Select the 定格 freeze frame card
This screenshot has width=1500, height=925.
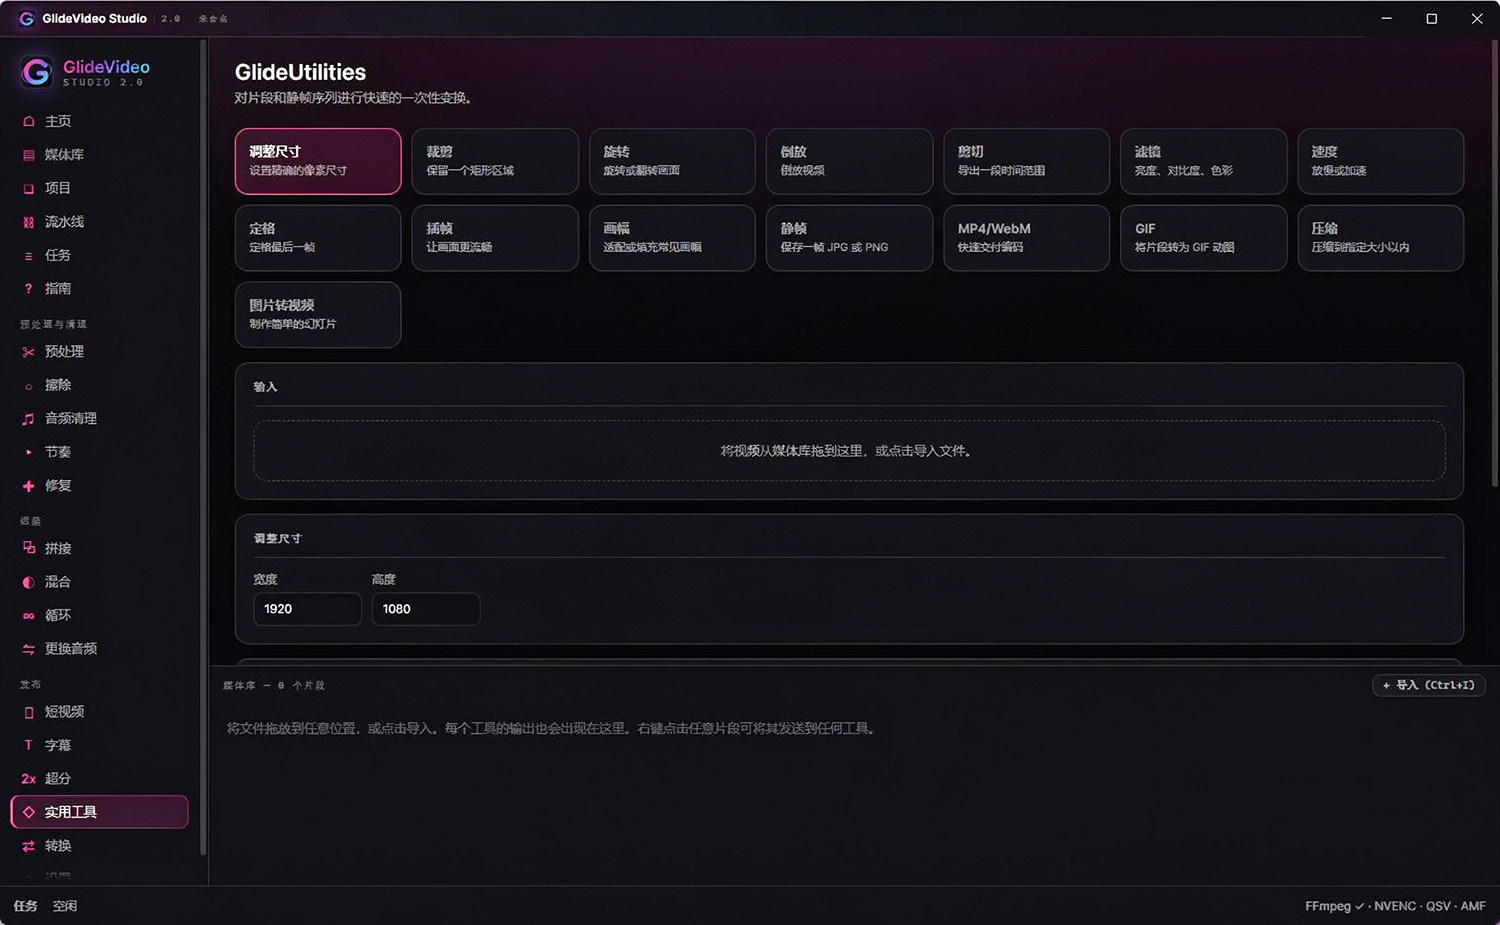pyautogui.click(x=318, y=238)
